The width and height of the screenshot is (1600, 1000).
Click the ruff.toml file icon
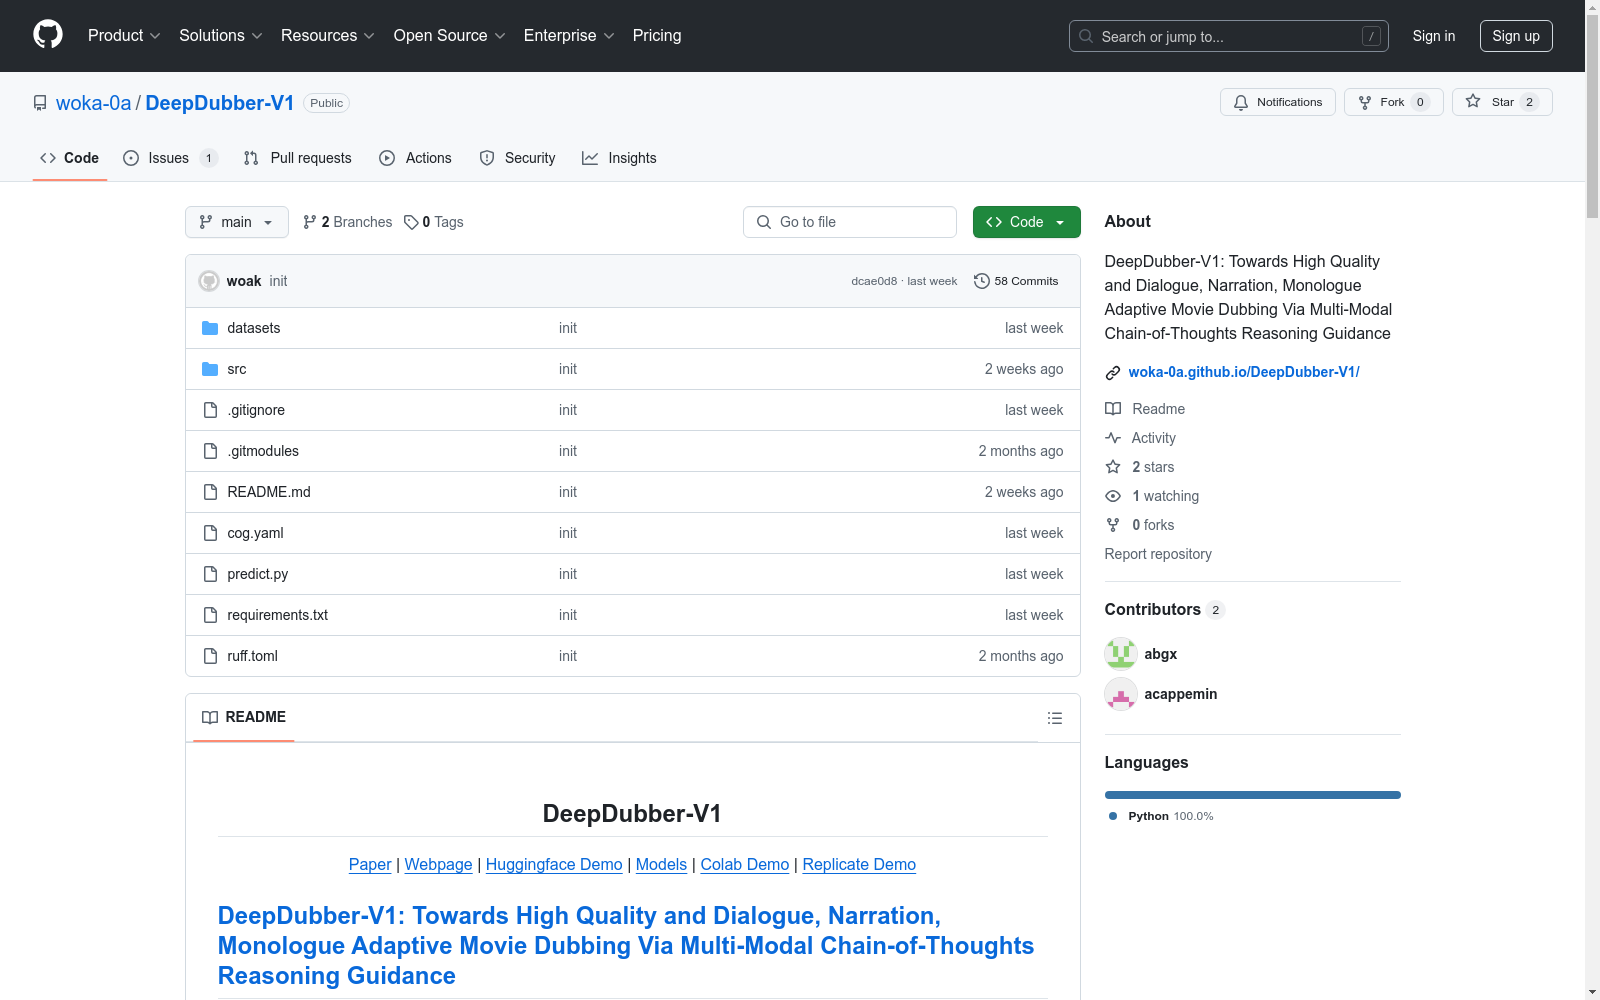pyautogui.click(x=210, y=656)
